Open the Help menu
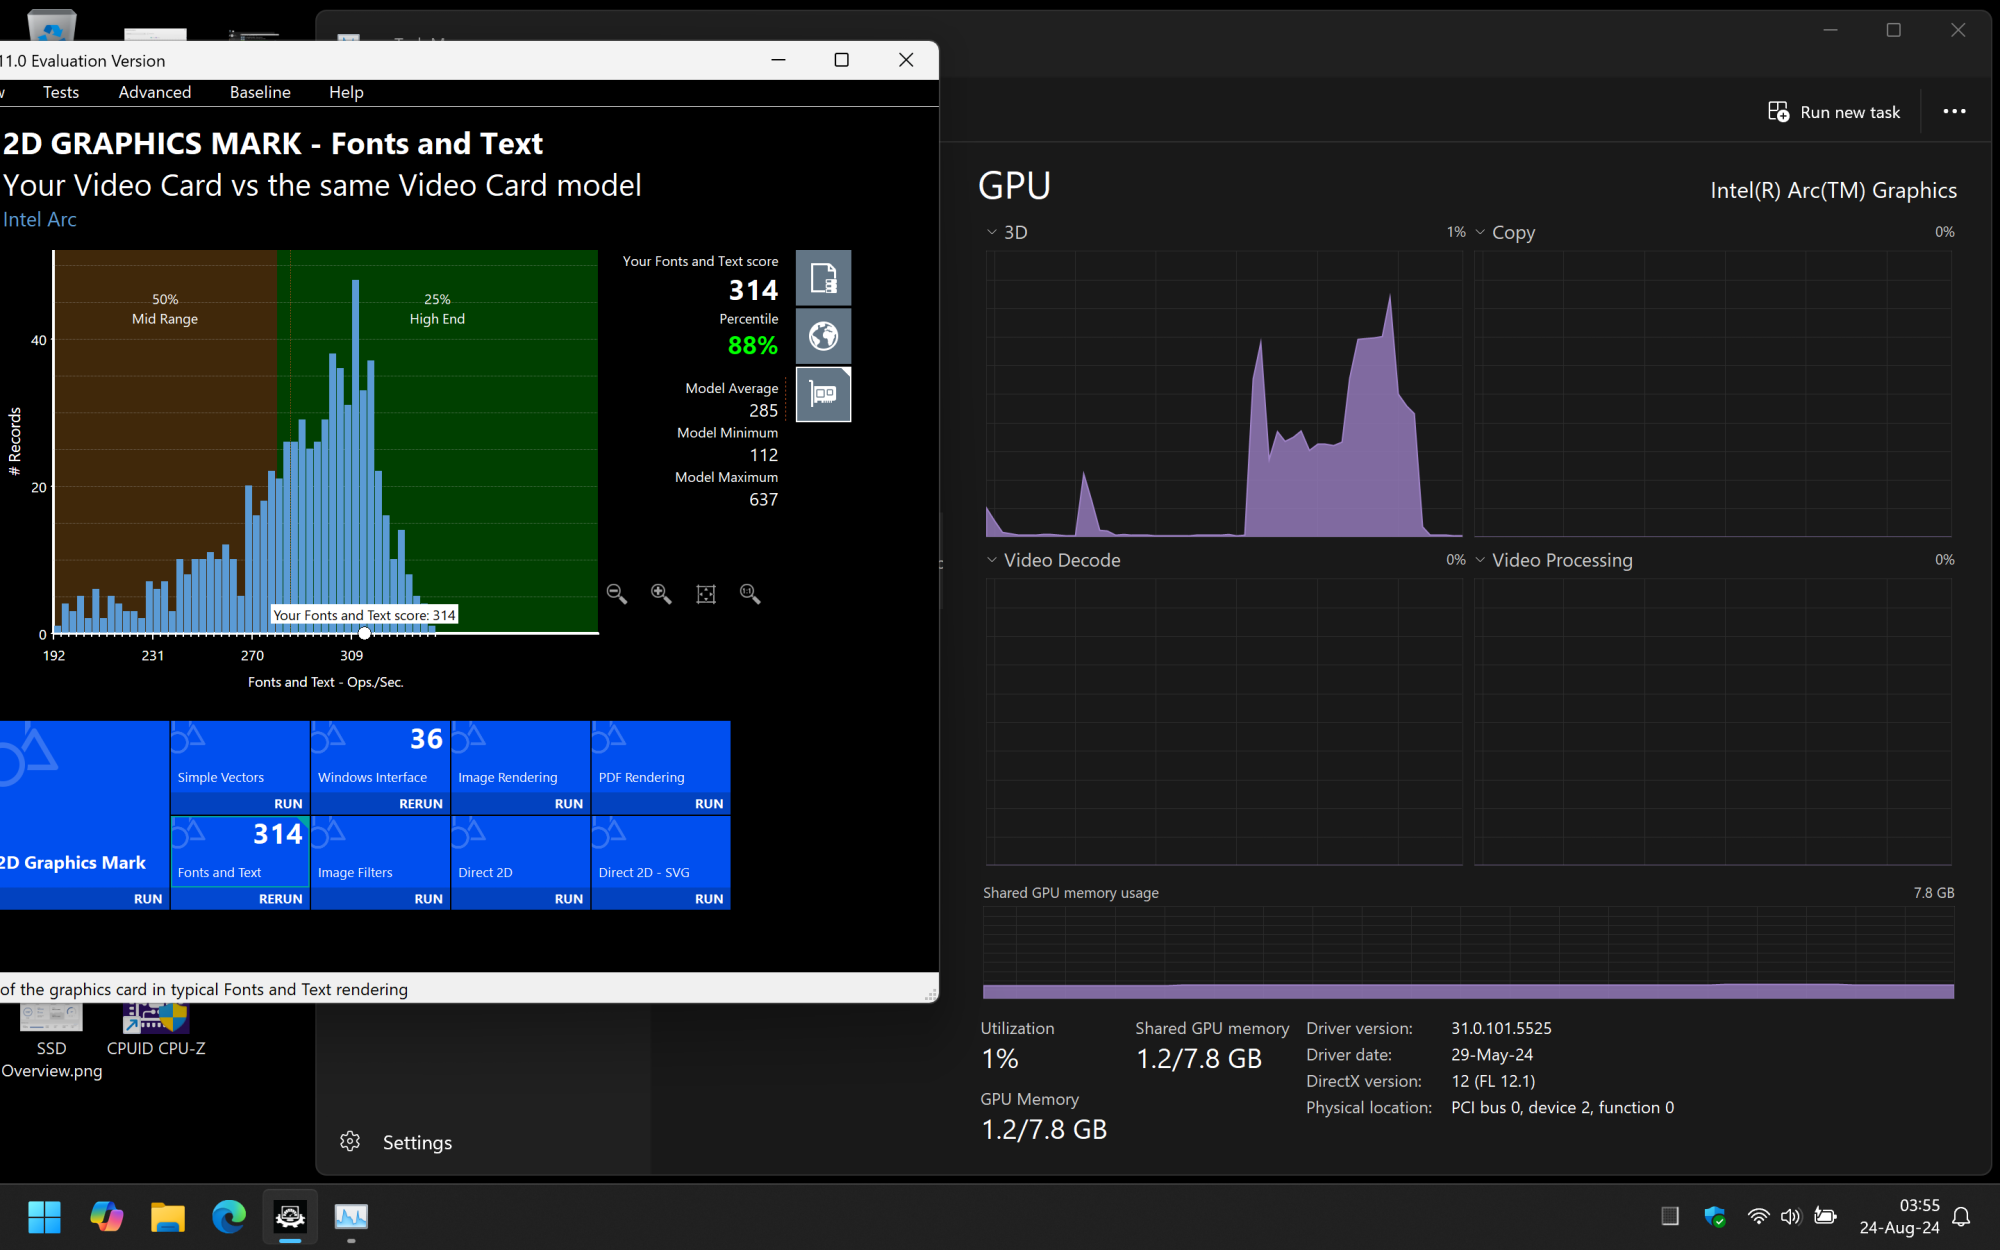 point(346,92)
